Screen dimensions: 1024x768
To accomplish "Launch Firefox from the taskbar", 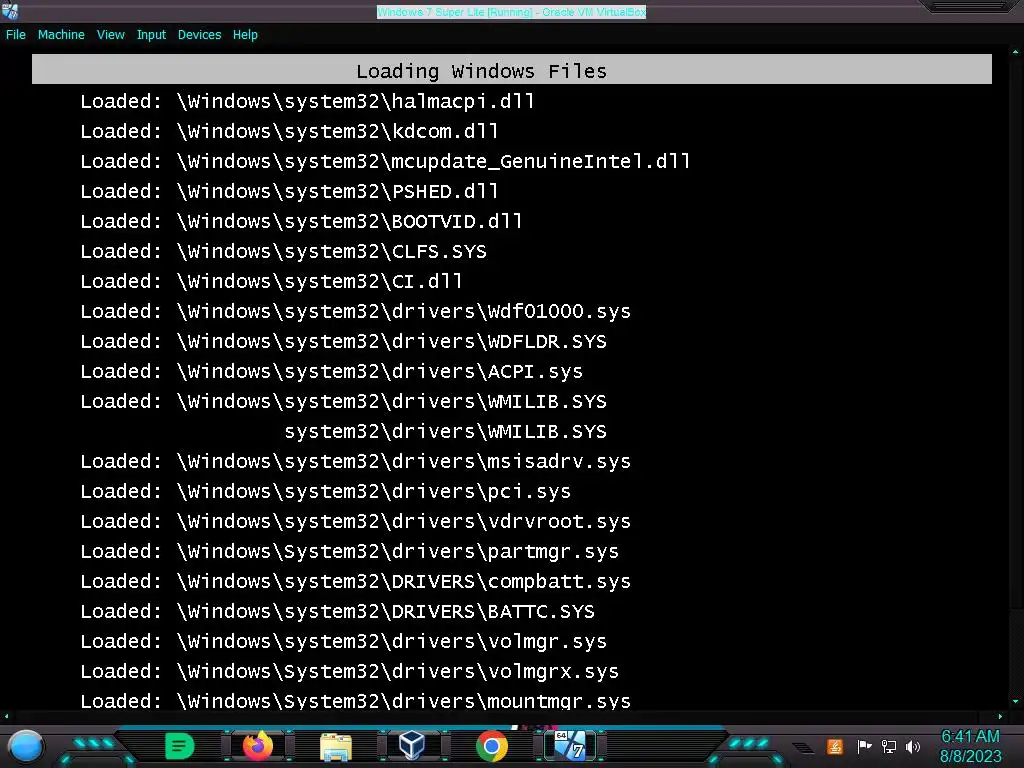I will pos(257,746).
